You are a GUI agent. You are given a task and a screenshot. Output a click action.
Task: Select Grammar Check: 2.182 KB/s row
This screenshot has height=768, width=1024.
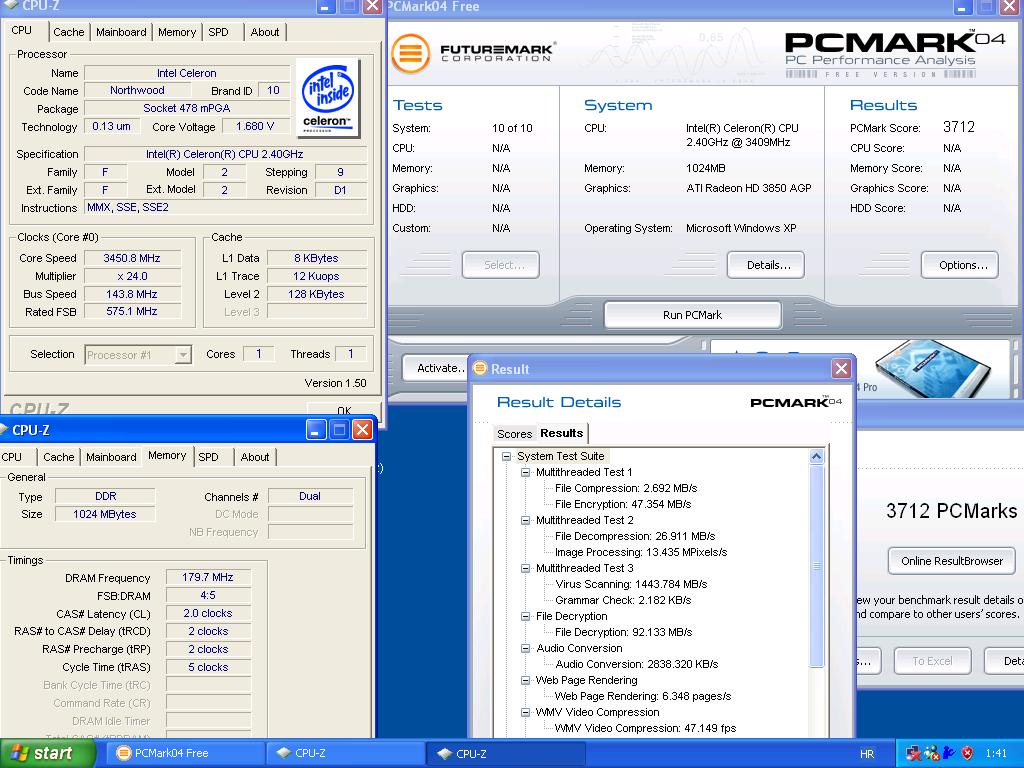click(x=622, y=600)
